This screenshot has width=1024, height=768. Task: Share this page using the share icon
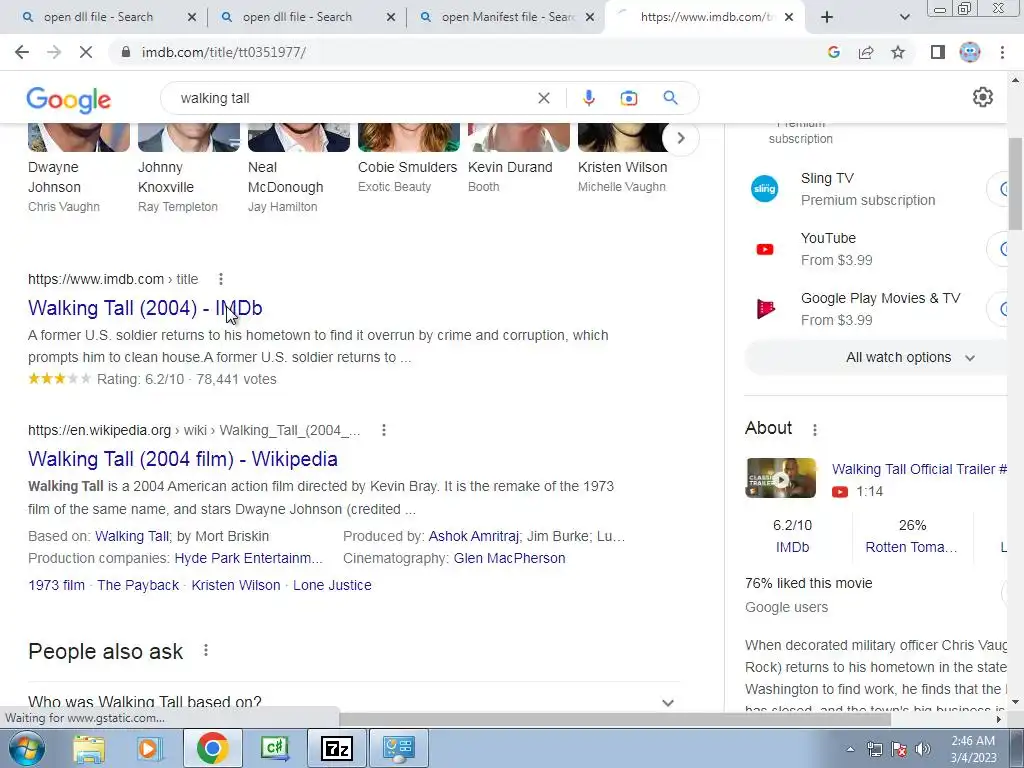coord(866,52)
